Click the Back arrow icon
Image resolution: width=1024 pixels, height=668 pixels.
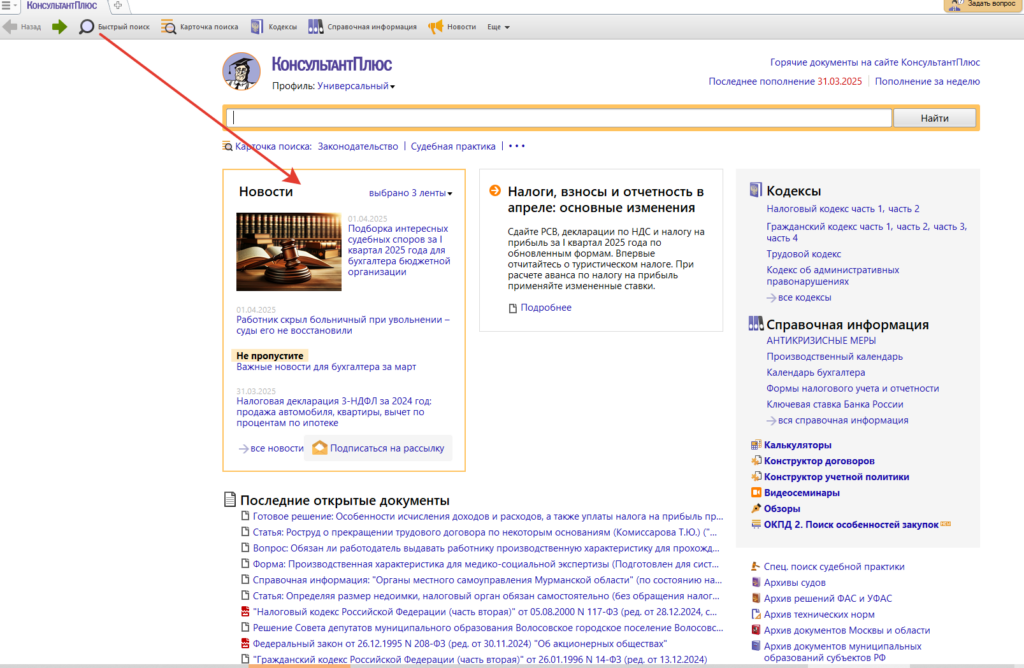10,27
